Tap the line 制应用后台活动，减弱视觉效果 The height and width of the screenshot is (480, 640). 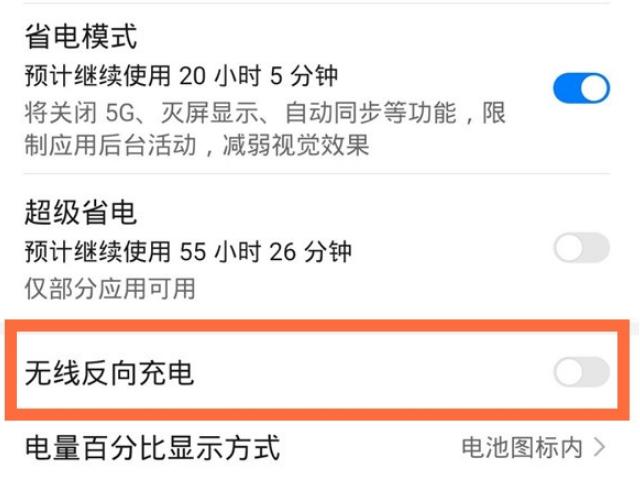click(197, 146)
